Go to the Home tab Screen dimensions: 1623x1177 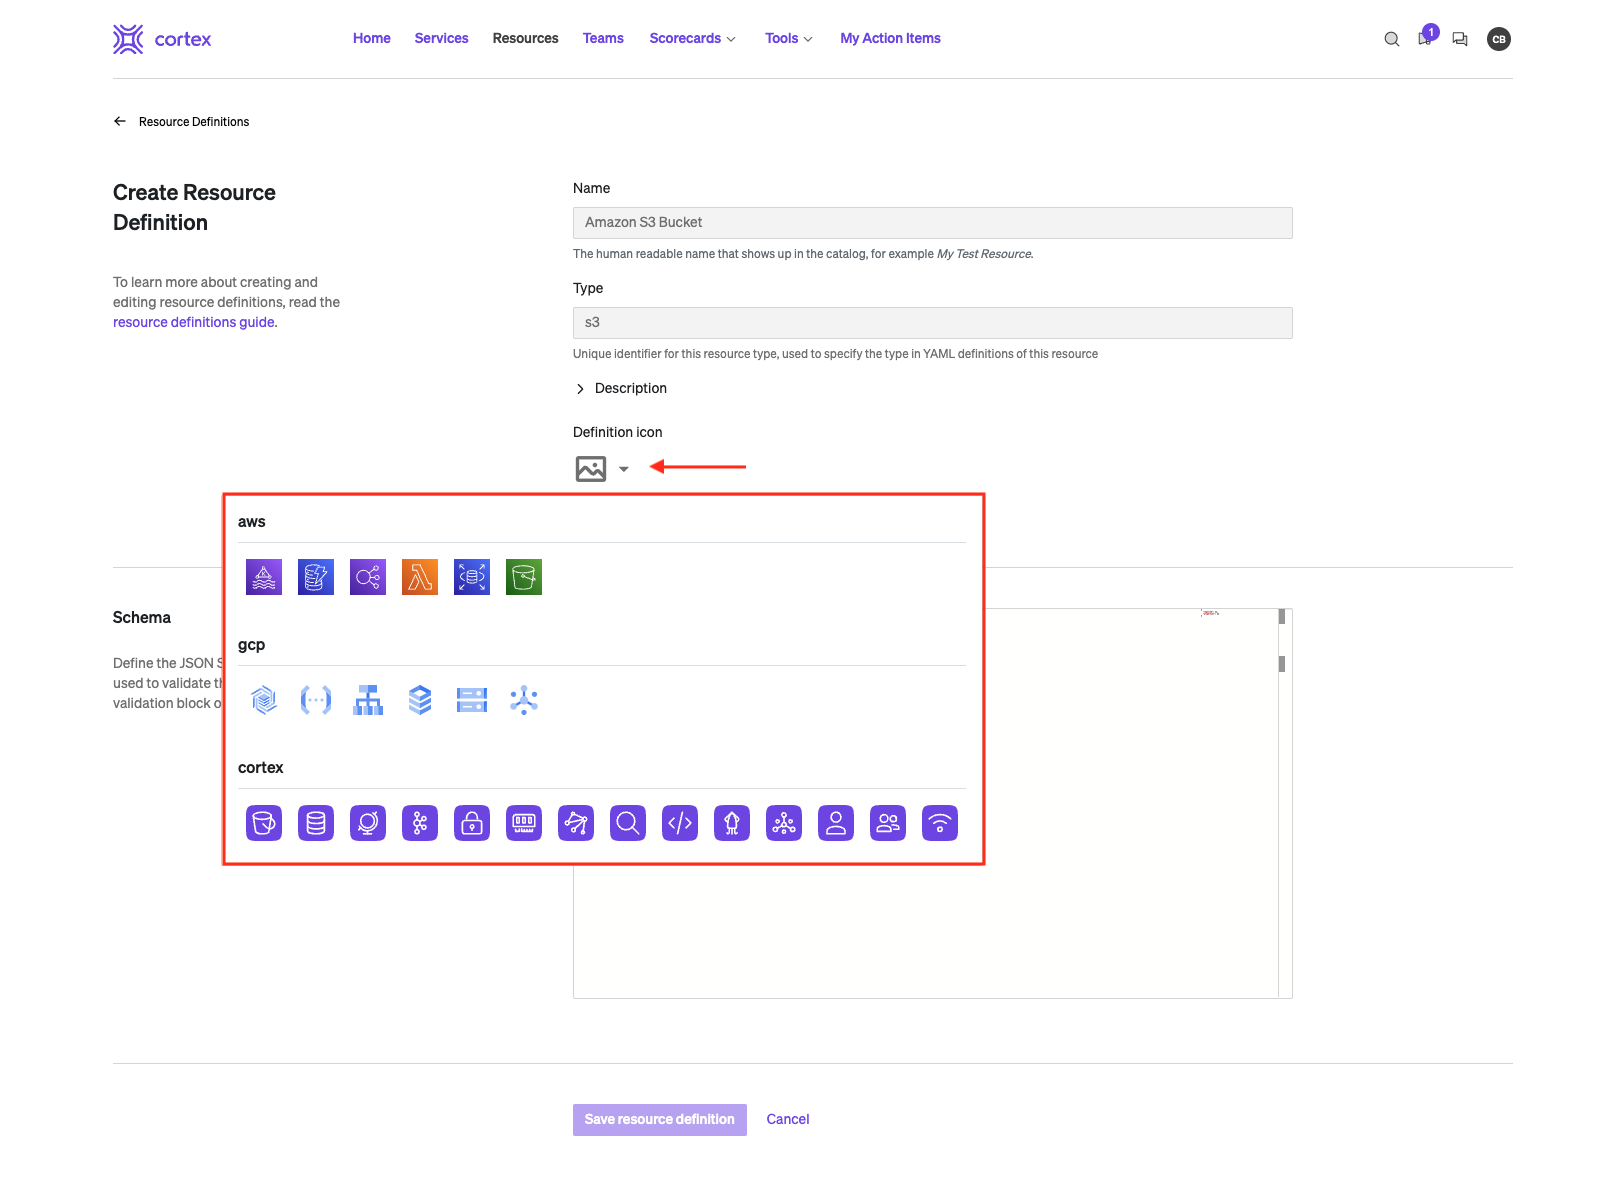[x=372, y=38]
